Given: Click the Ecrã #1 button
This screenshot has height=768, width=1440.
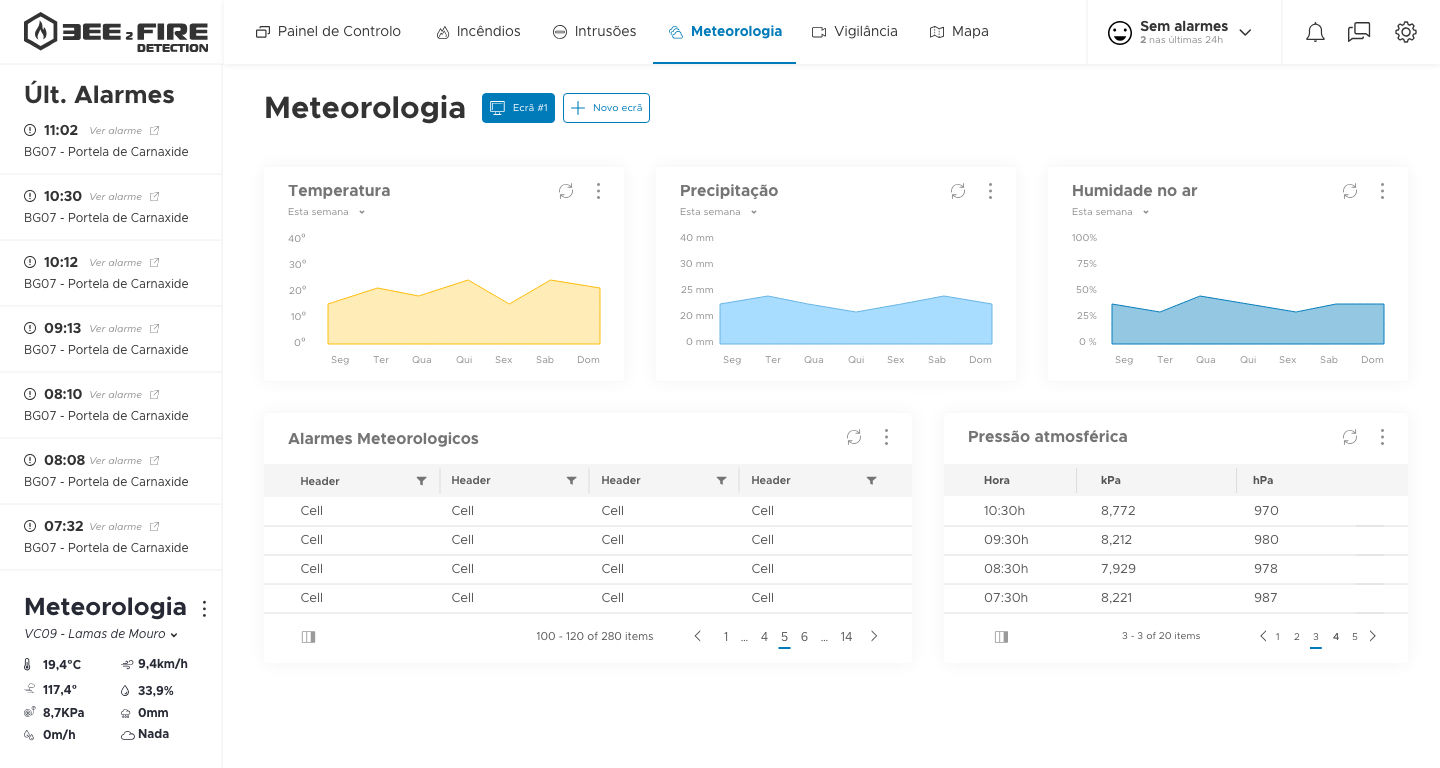Looking at the screenshot, I should (518, 108).
